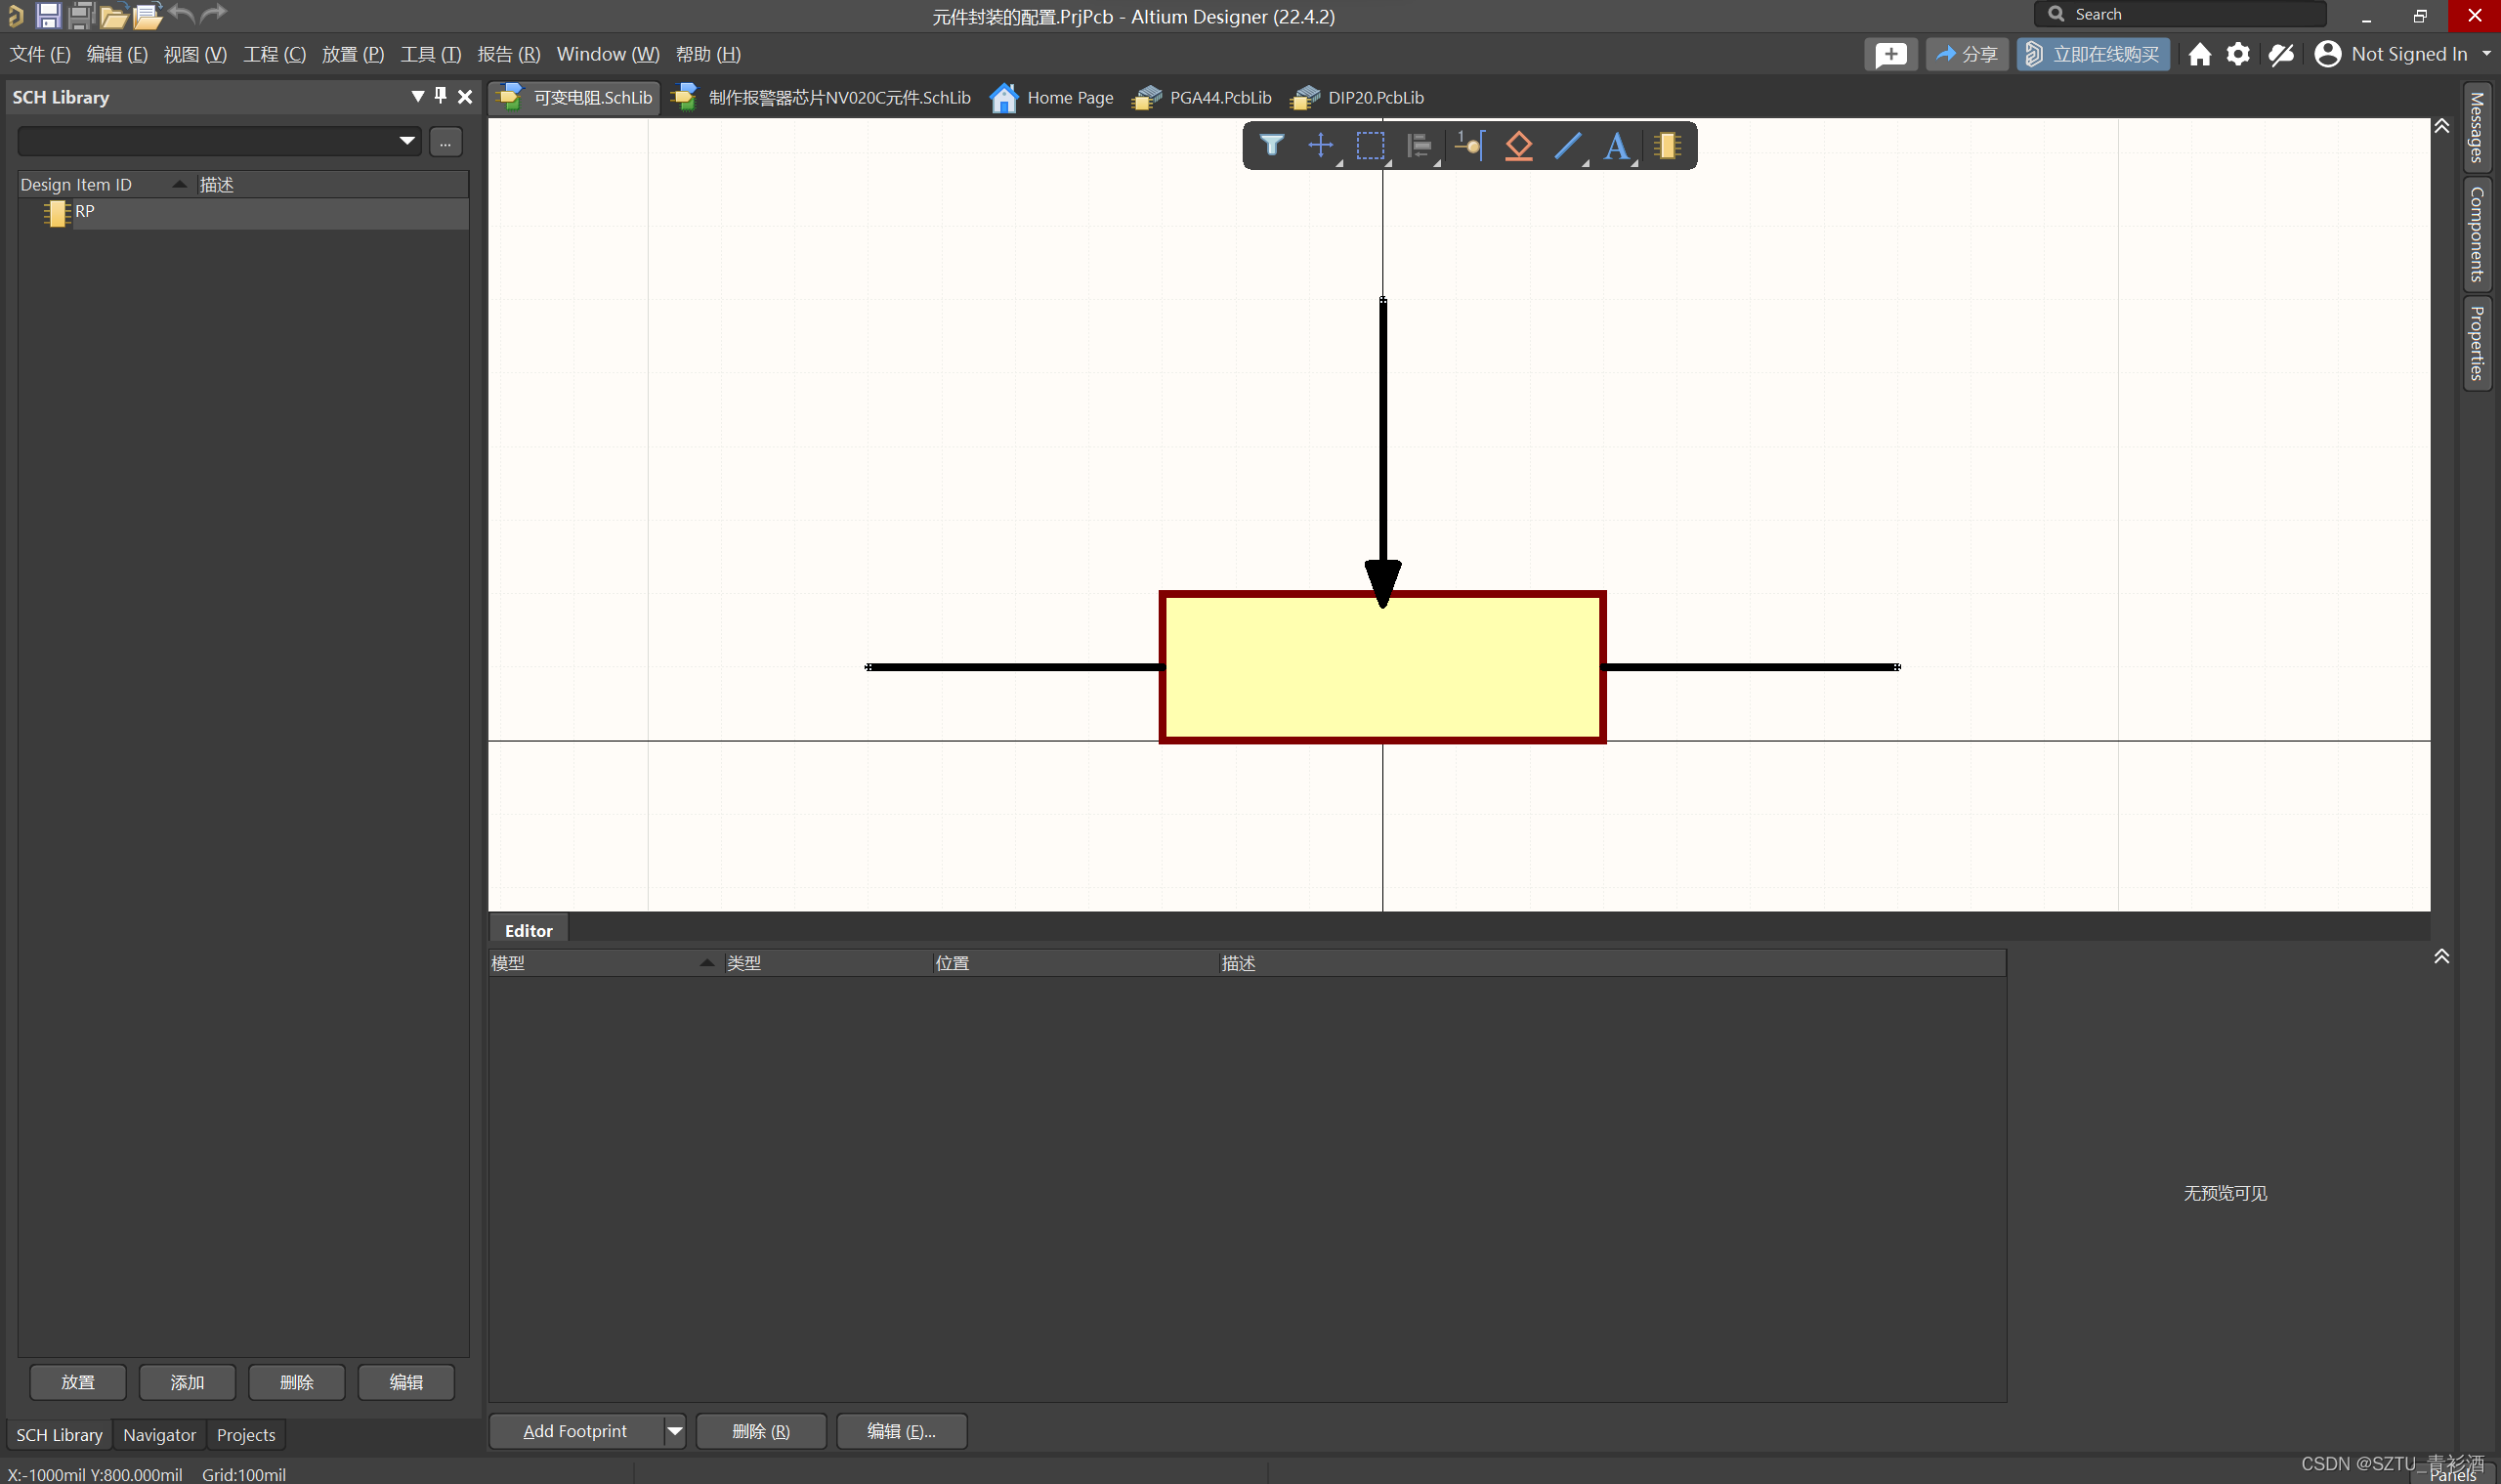Click the 添加 button in SCH Library
Viewport: 2501px width, 1484px height.
[187, 1382]
